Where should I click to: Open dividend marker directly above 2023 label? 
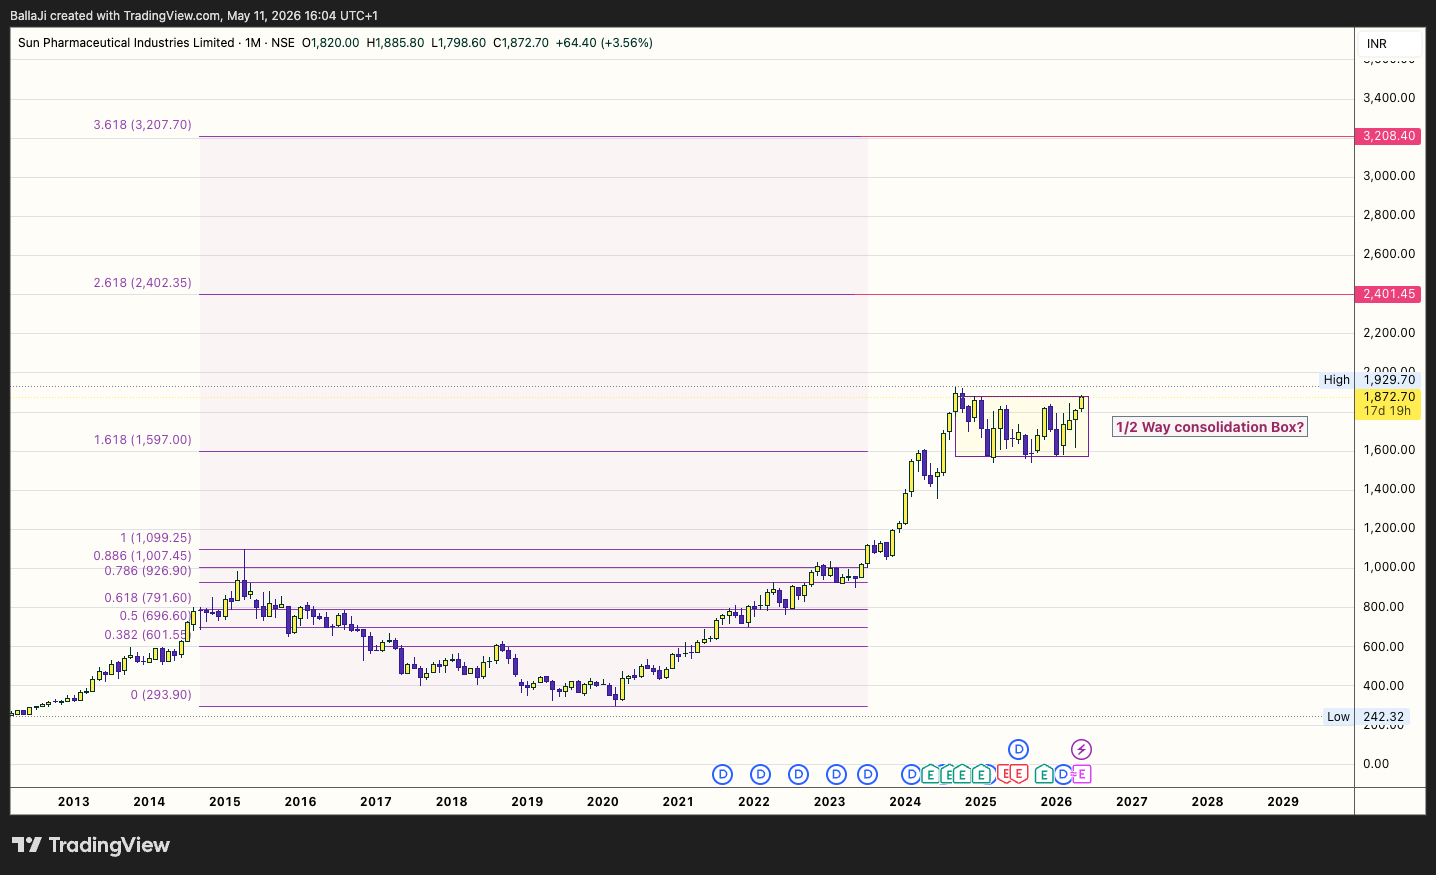836,774
